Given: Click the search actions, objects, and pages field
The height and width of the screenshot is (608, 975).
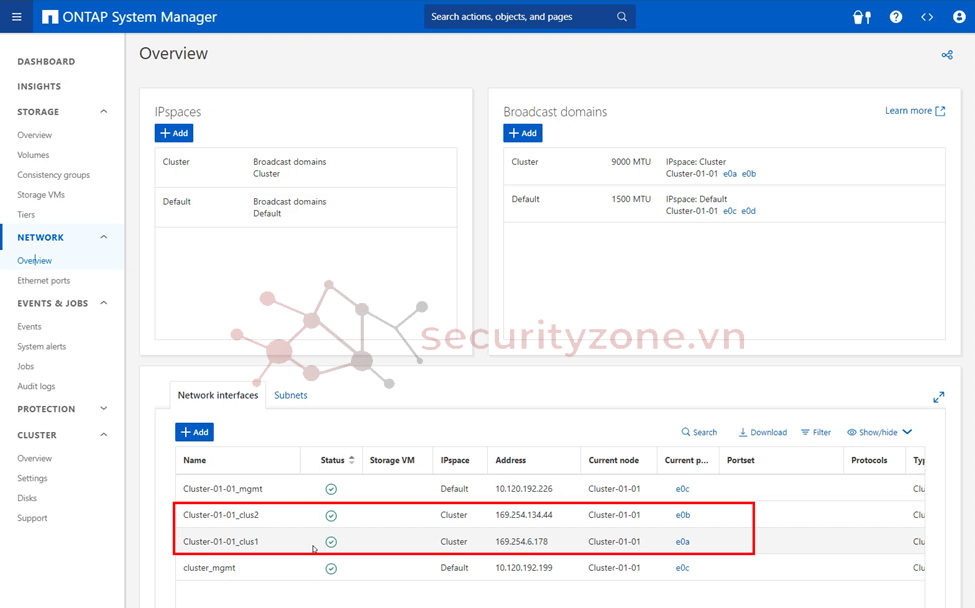Looking at the screenshot, I should (x=520, y=17).
